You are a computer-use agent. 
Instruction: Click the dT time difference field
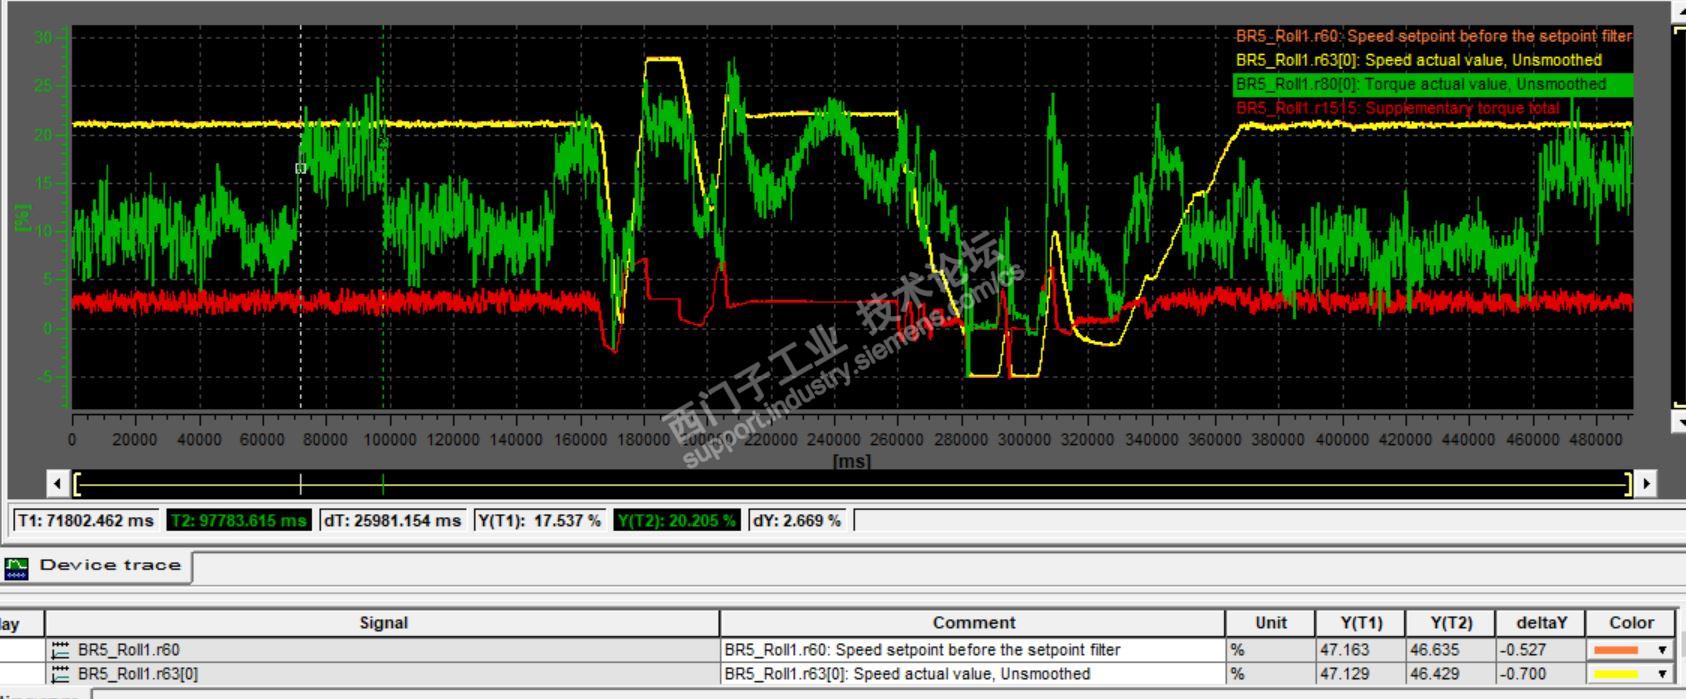[393, 521]
